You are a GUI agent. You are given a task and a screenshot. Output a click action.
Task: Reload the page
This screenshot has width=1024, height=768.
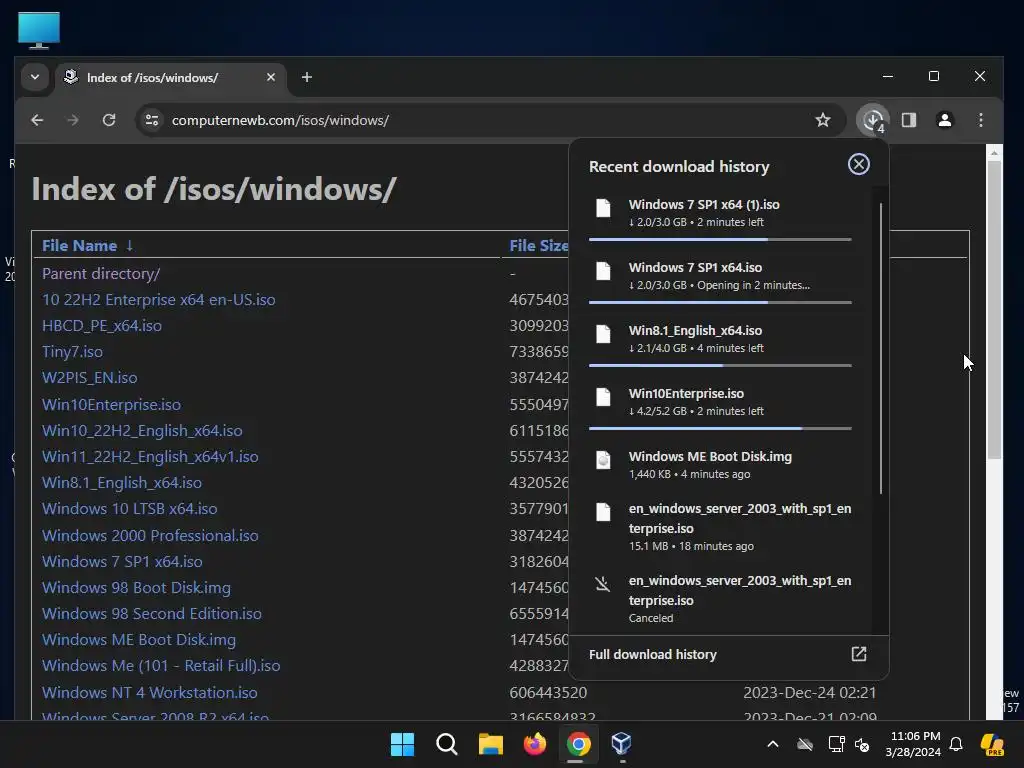coord(109,120)
